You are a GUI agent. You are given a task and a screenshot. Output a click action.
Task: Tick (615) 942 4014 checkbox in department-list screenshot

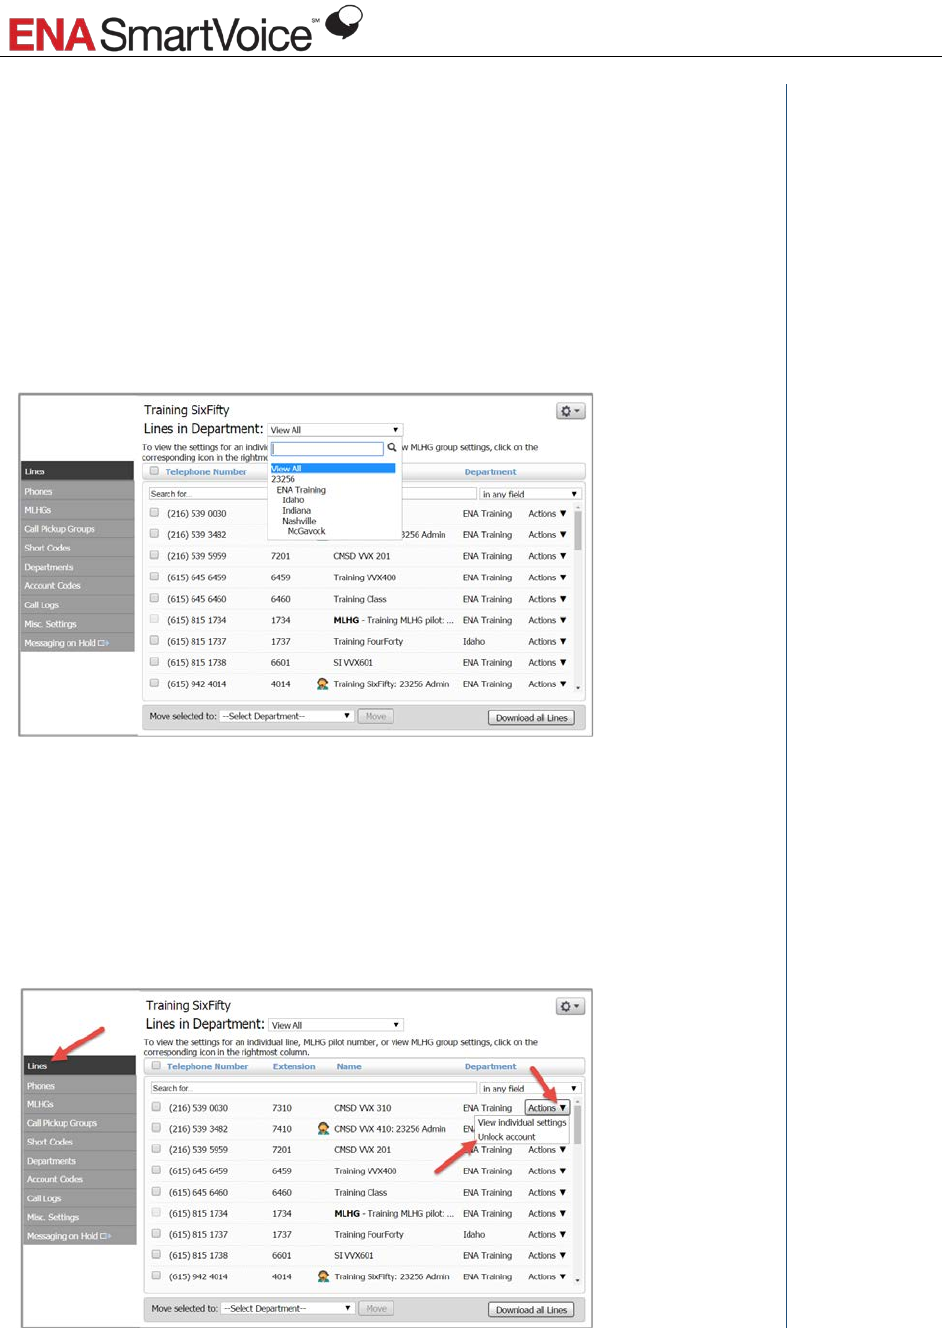(x=154, y=683)
